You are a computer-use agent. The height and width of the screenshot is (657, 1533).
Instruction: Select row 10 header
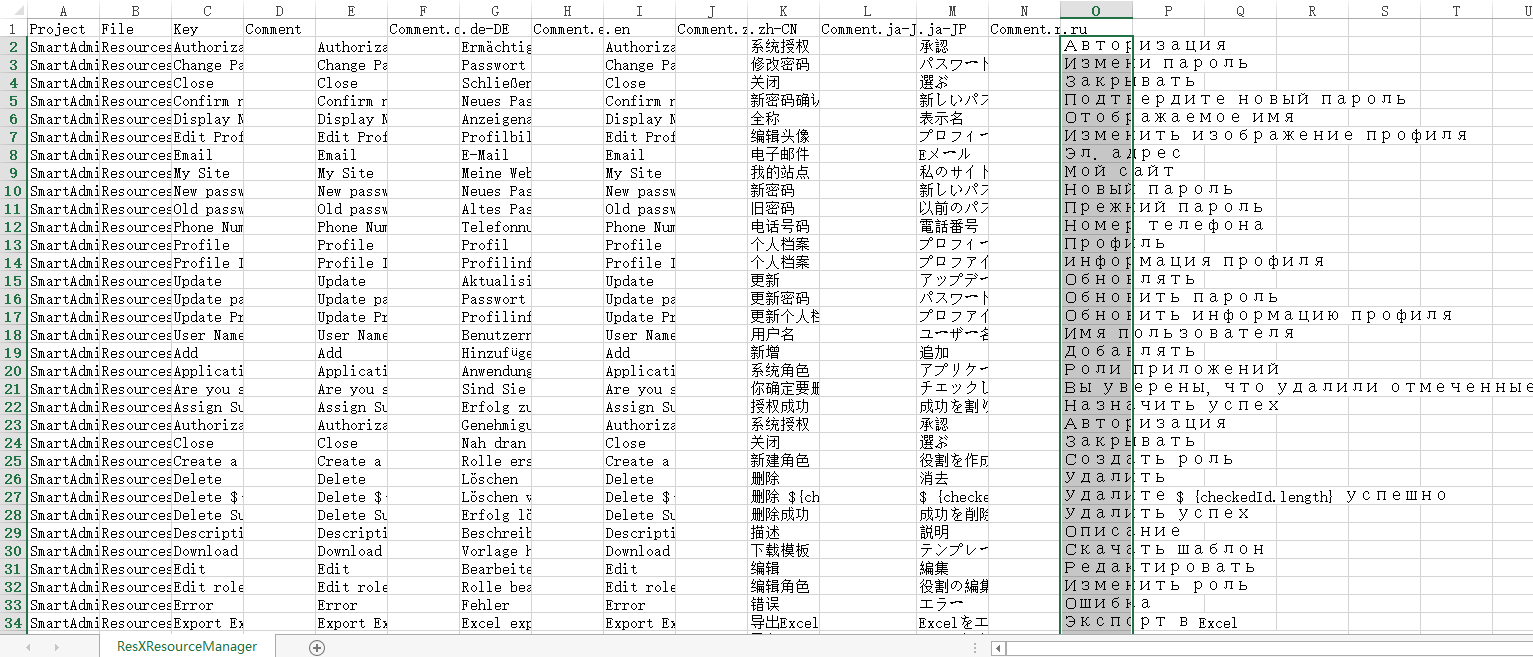pyautogui.click(x=13, y=191)
